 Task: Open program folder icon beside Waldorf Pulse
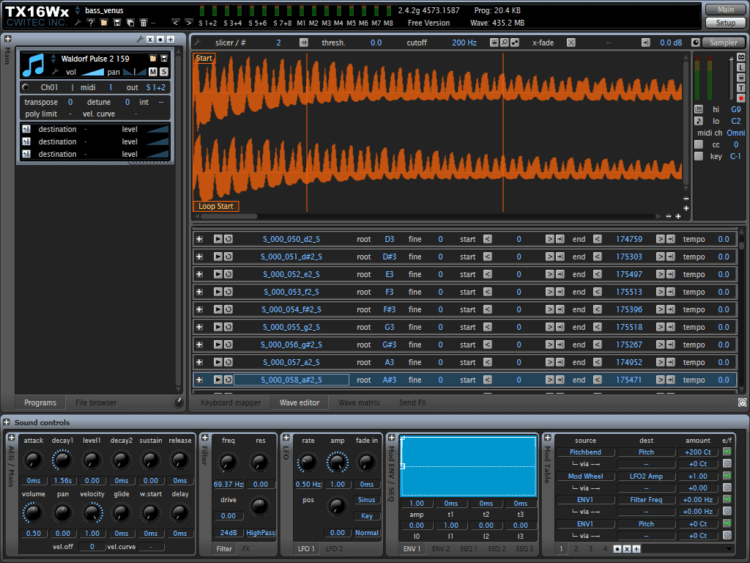pyautogui.click(x=153, y=59)
